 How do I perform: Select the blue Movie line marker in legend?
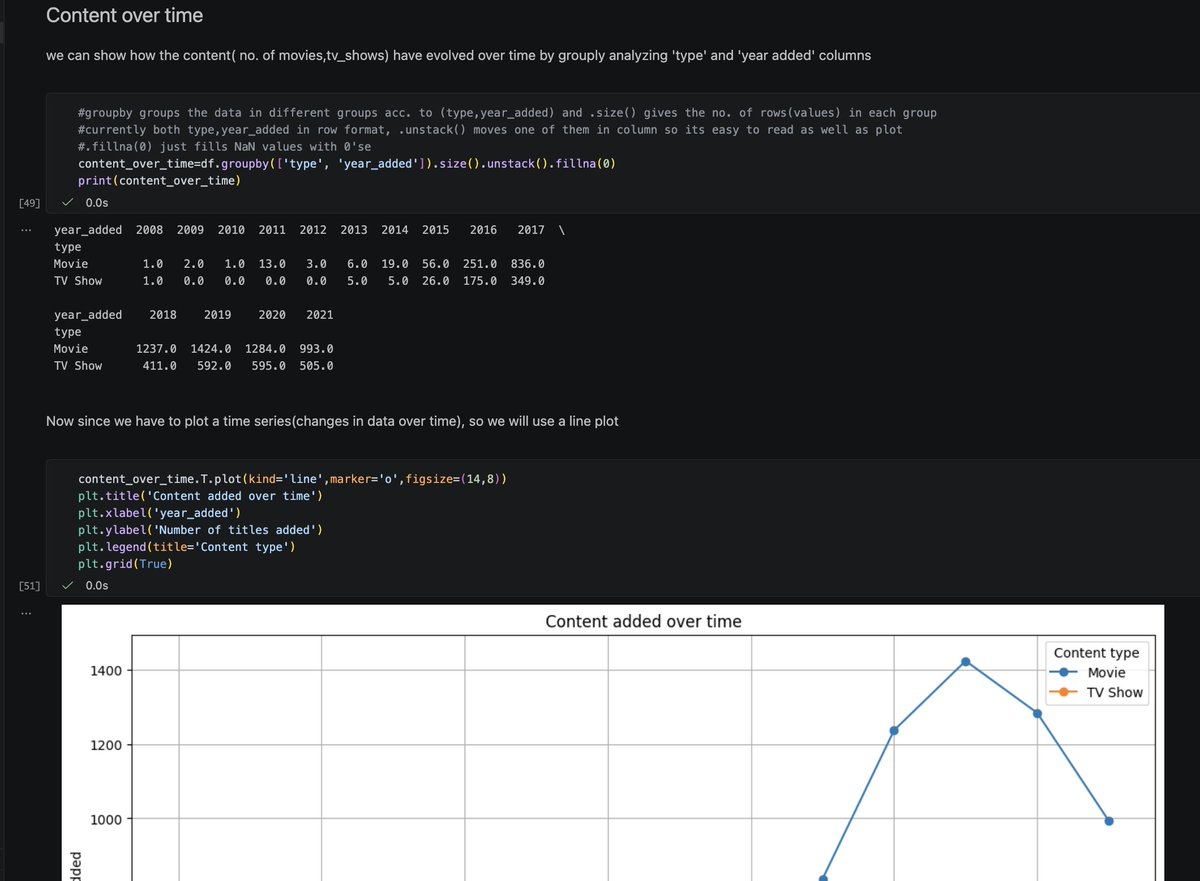coord(1066,673)
